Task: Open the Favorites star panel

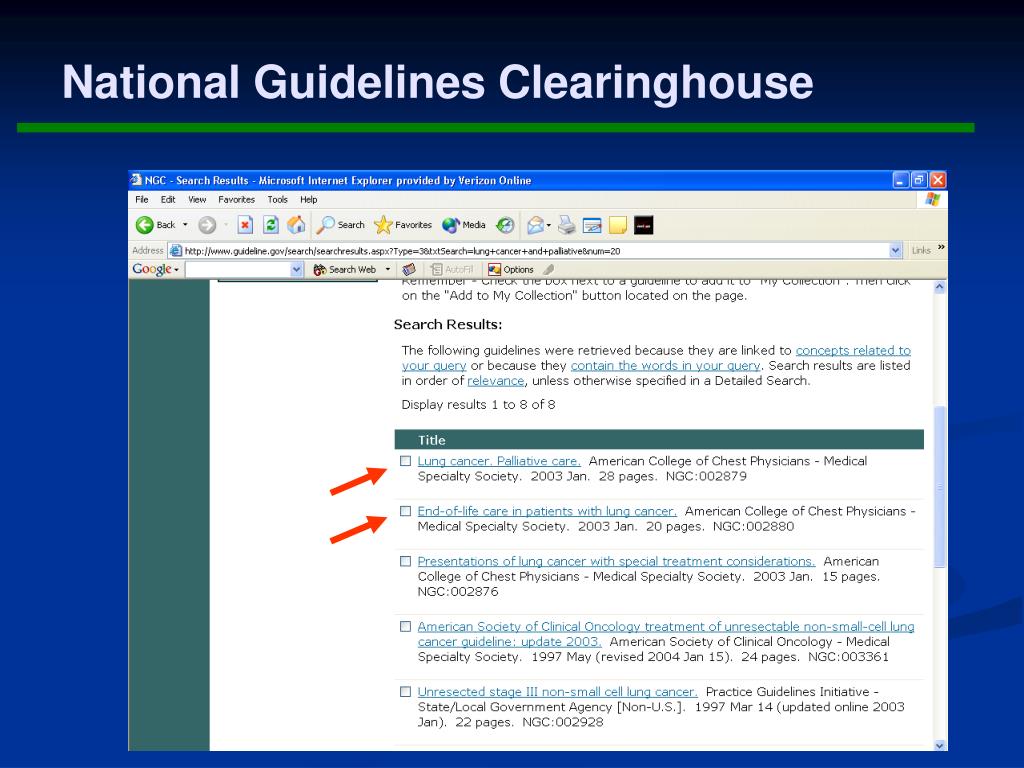Action: (x=403, y=225)
